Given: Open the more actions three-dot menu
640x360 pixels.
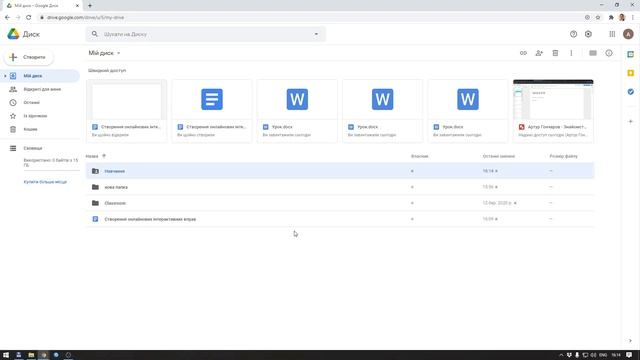Looking at the screenshot, I should pyautogui.click(x=571, y=53).
